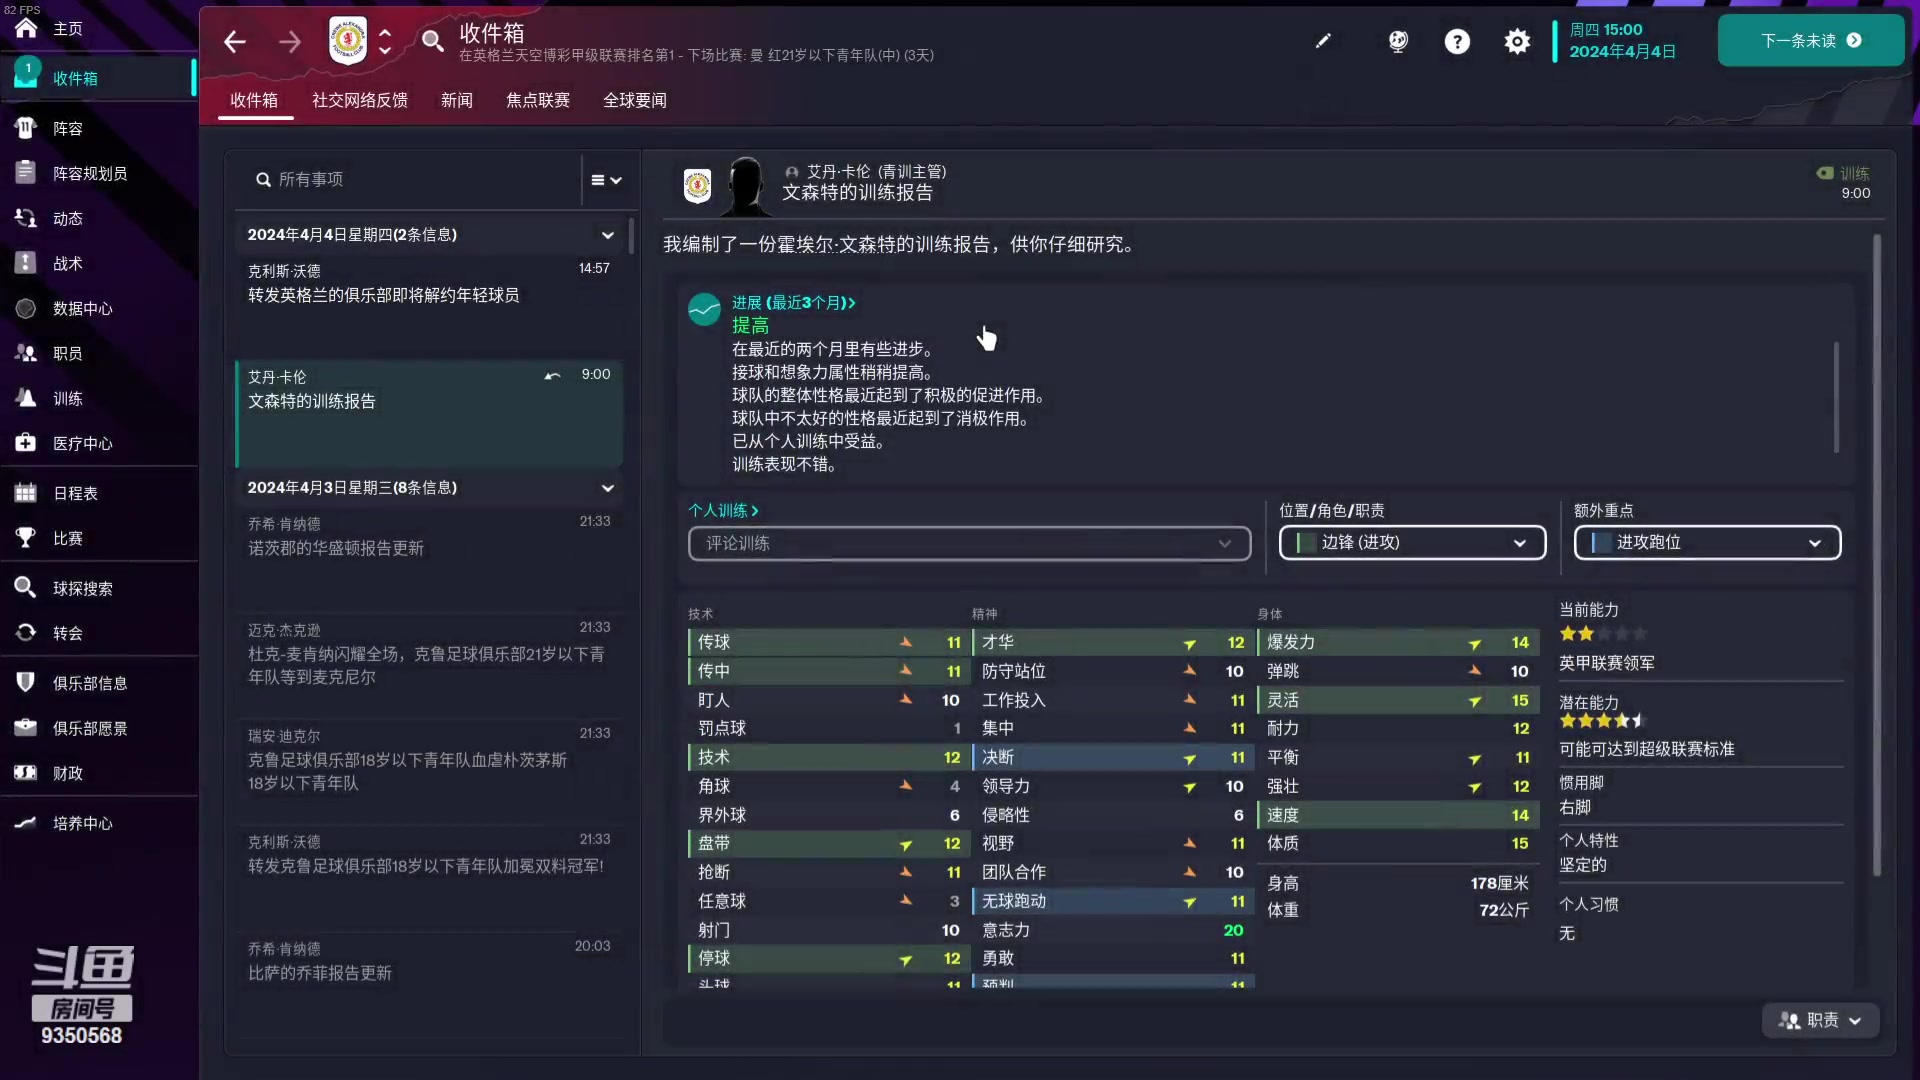Viewport: 1920px width, 1080px height.
Task: Open game settings with the gear icon
Action: [1517, 41]
